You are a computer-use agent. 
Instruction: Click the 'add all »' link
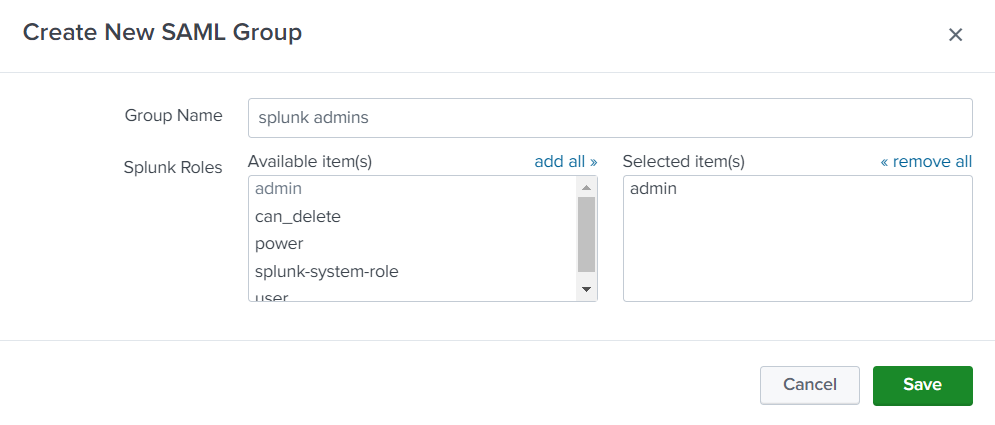pyautogui.click(x=565, y=161)
